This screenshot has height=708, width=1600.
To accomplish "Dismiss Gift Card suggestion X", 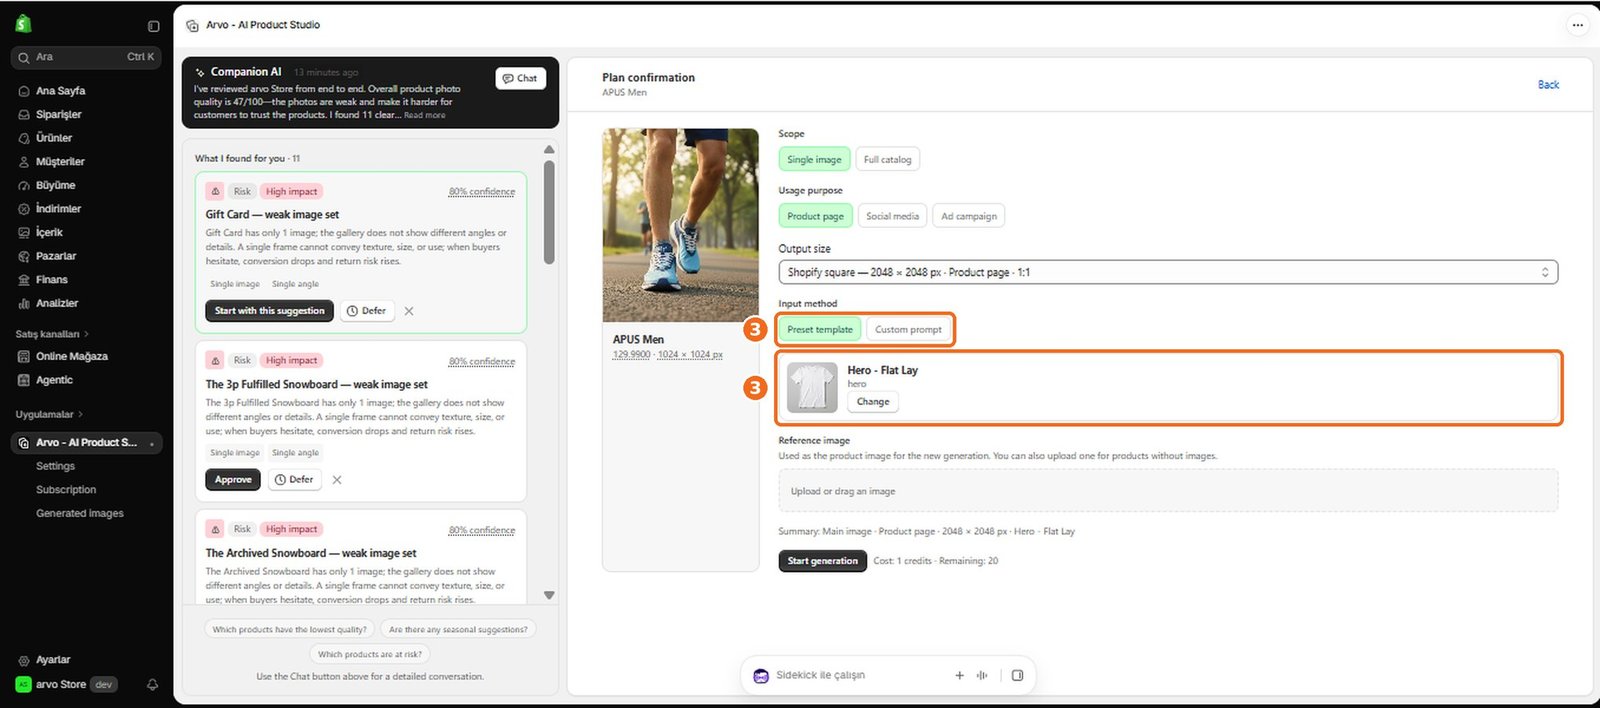I will (x=409, y=311).
